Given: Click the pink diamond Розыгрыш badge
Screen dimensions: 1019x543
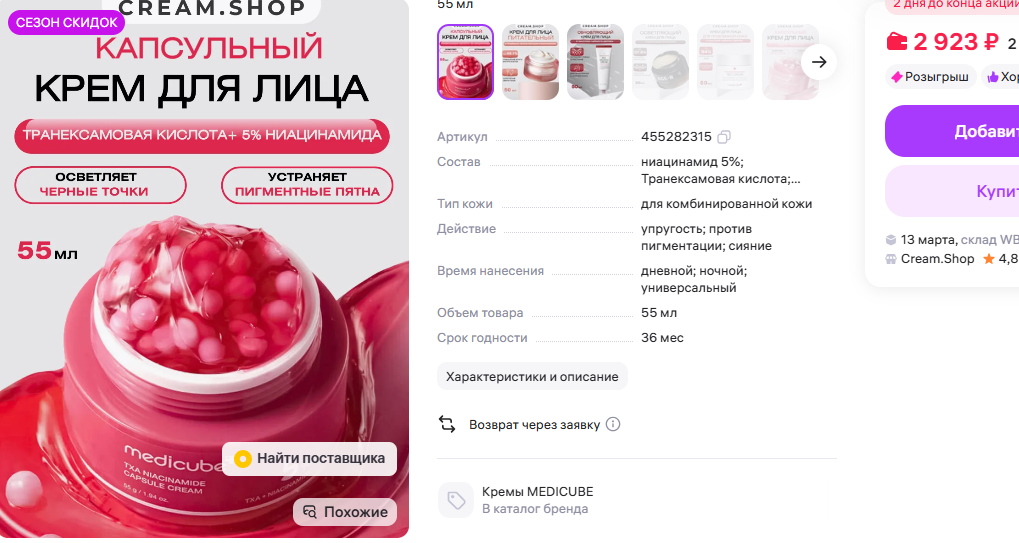Looking at the screenshot, I should click(931, 77).
